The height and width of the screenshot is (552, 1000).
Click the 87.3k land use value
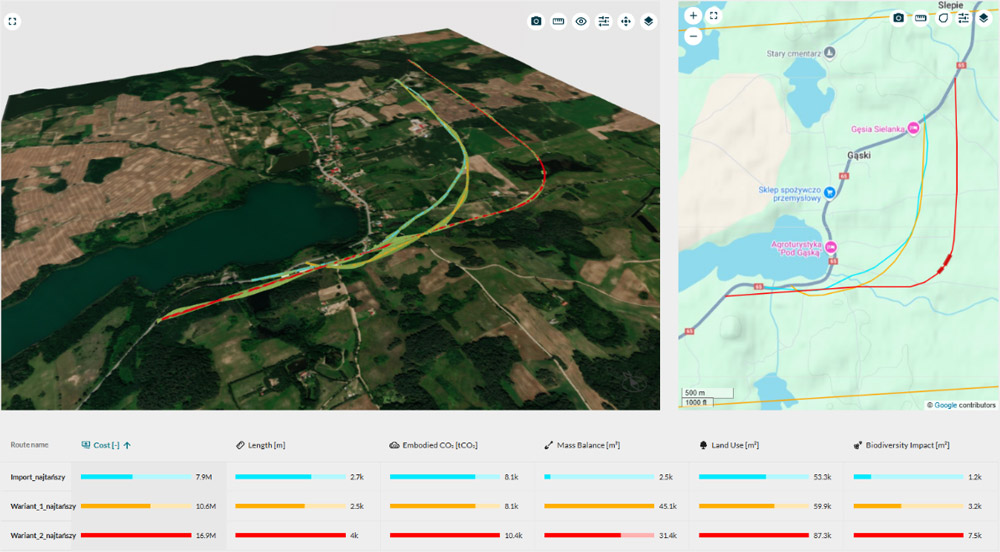tap(822, 535)
